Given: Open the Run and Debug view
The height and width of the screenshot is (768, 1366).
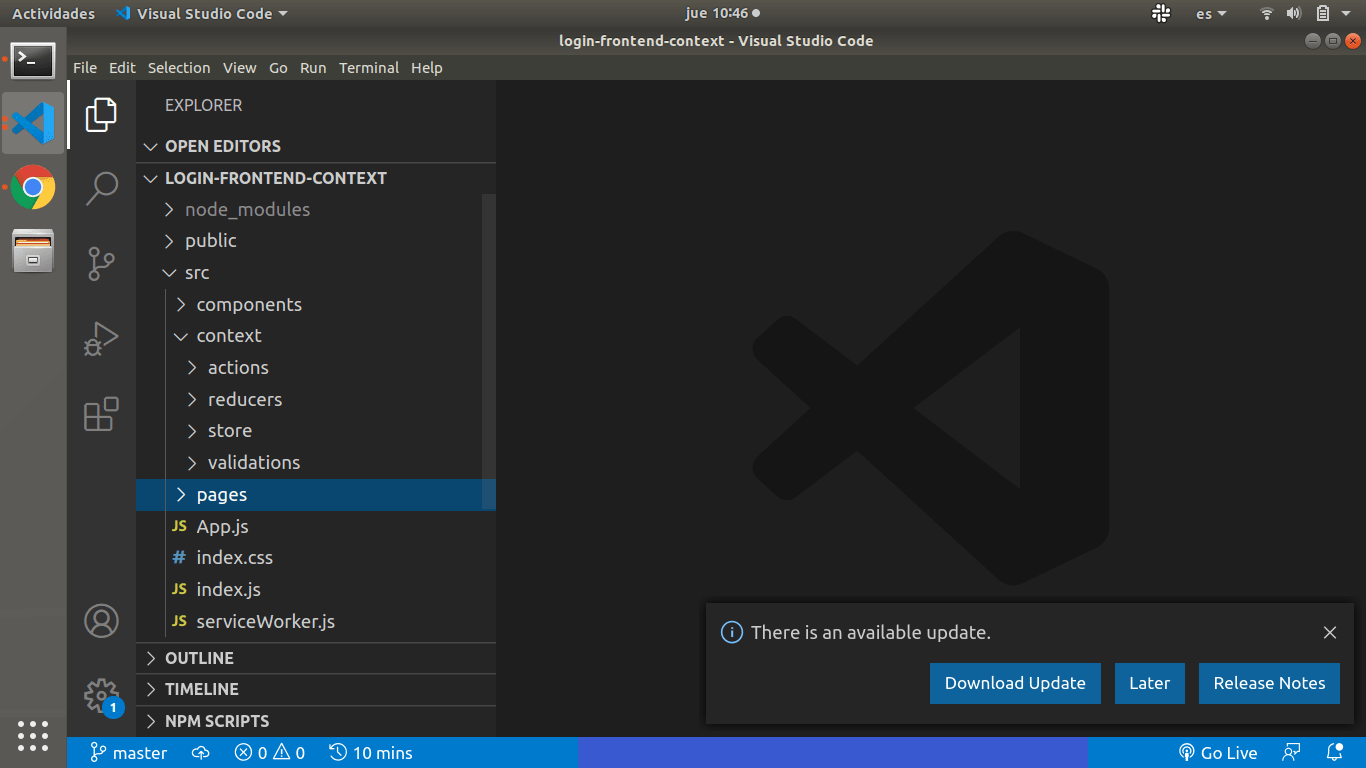Looking at the screenshot, I should (101, 339).
